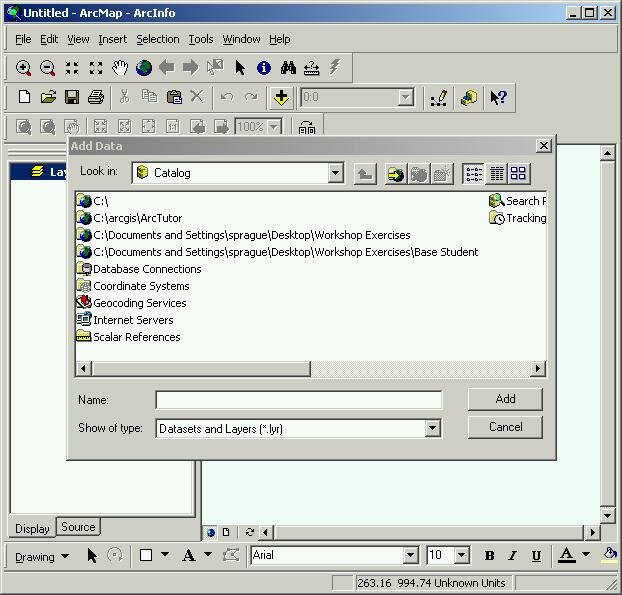Screen dimensions: 622x595
Task: Toggle Underline text formatting
Action: pyautogui.click(x=536, y=556)
